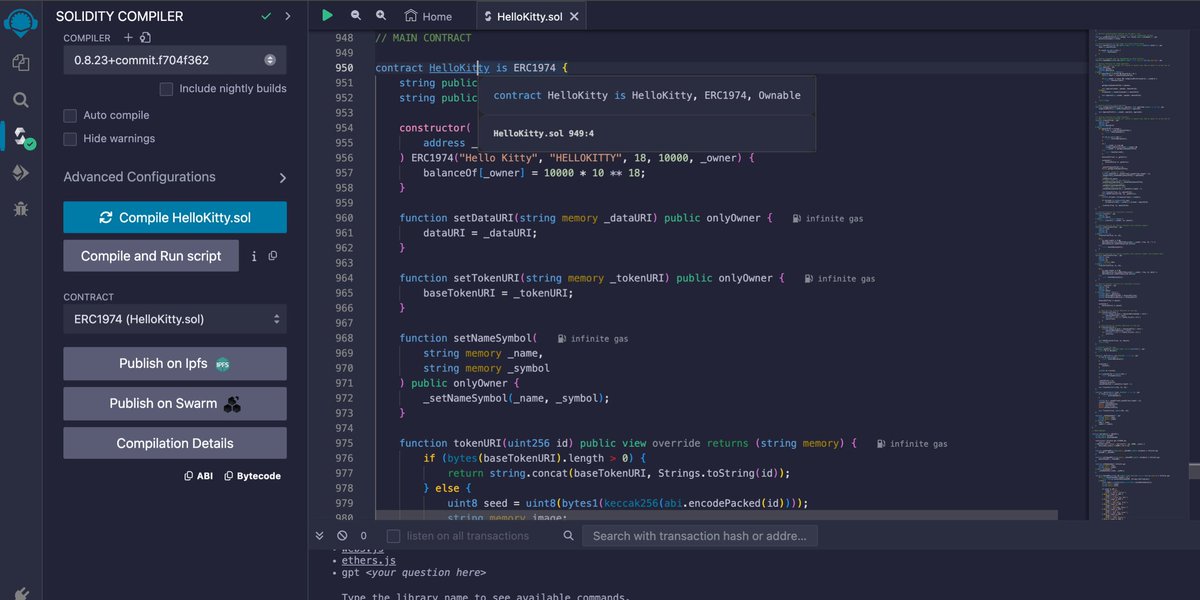
Task: Toggle terminal with double chevron icon
Action: (320, 536)
